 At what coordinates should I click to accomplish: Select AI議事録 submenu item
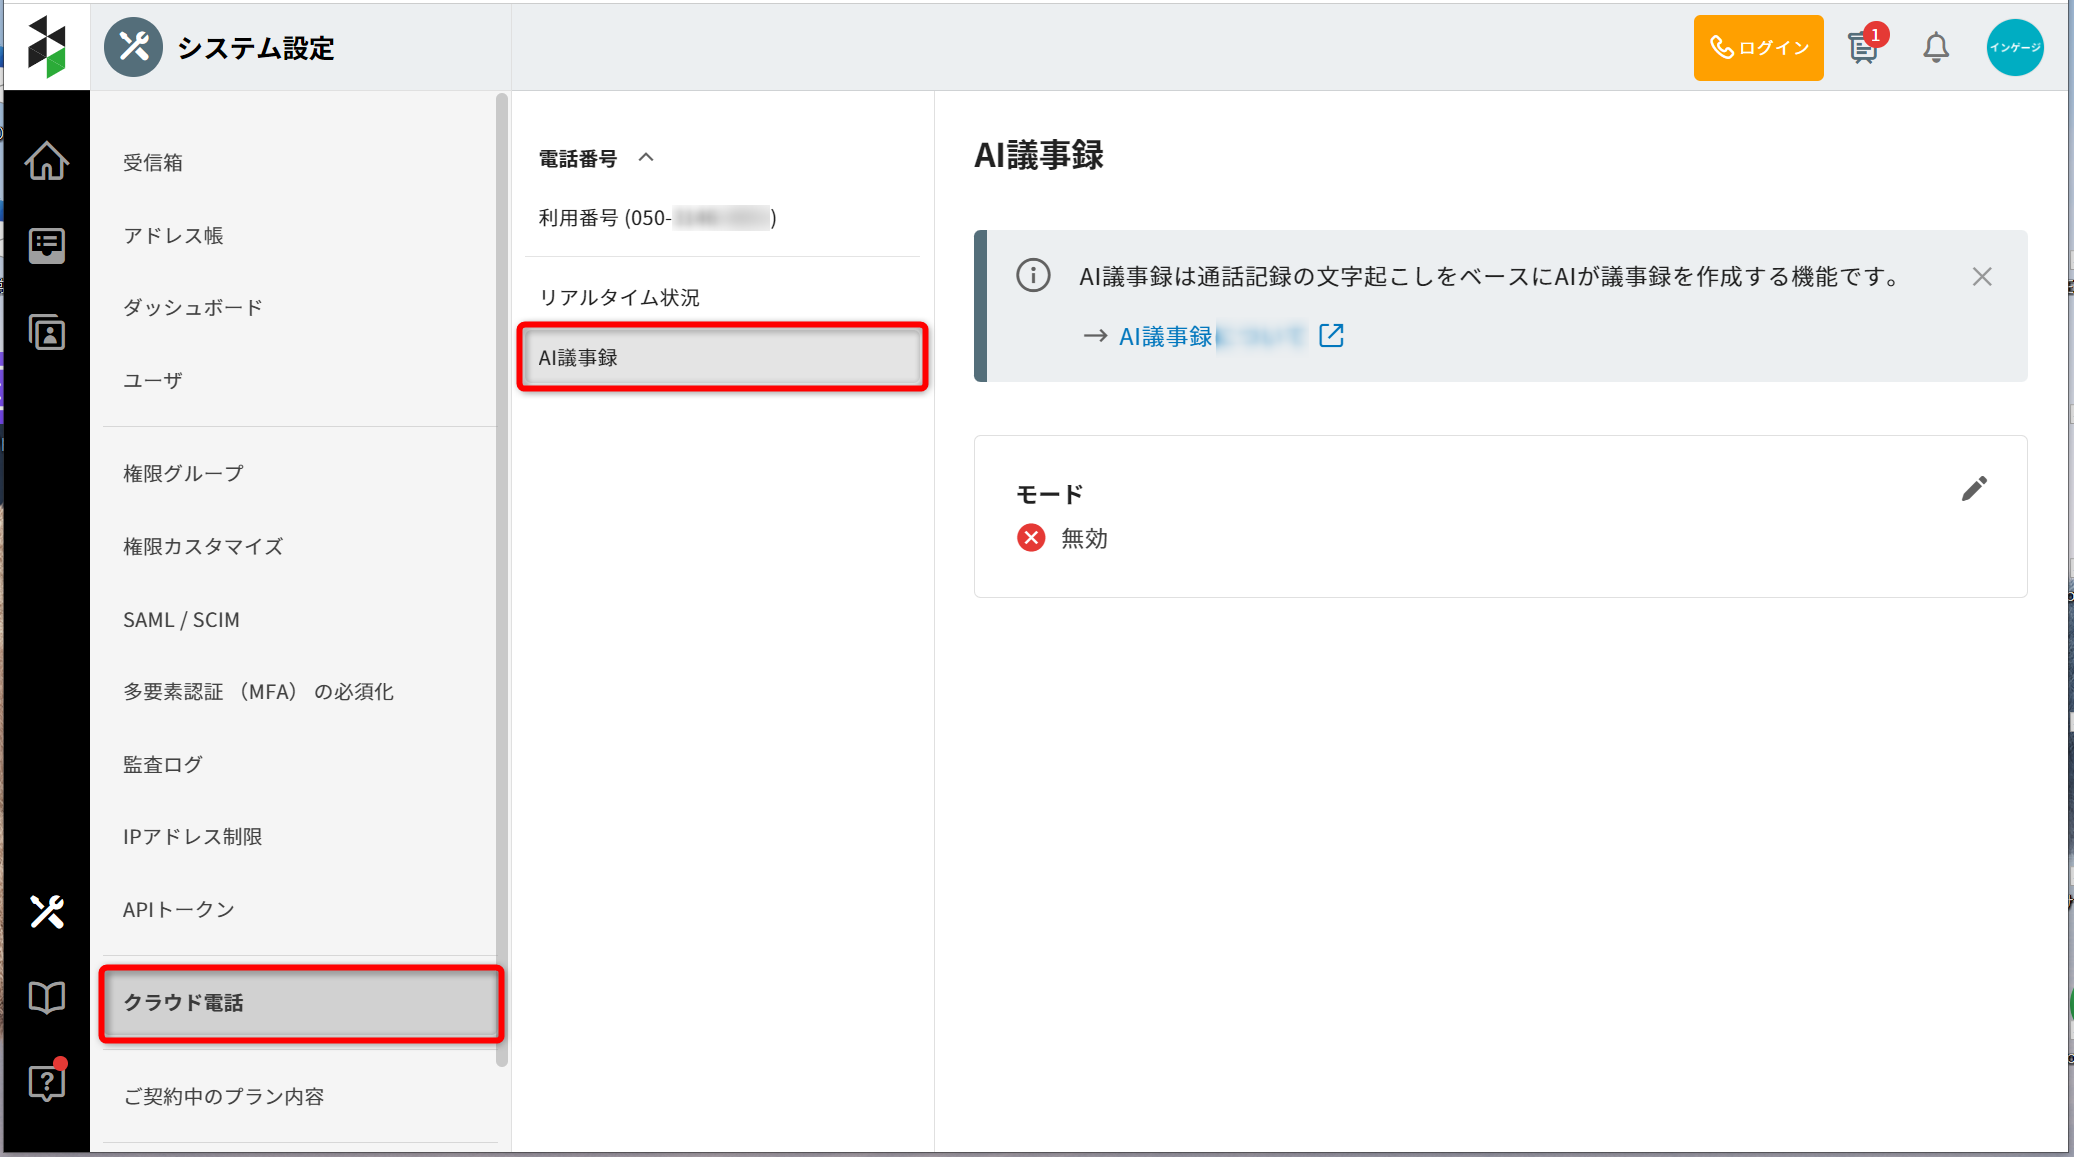pyautogui.click(x=722, y=357)
